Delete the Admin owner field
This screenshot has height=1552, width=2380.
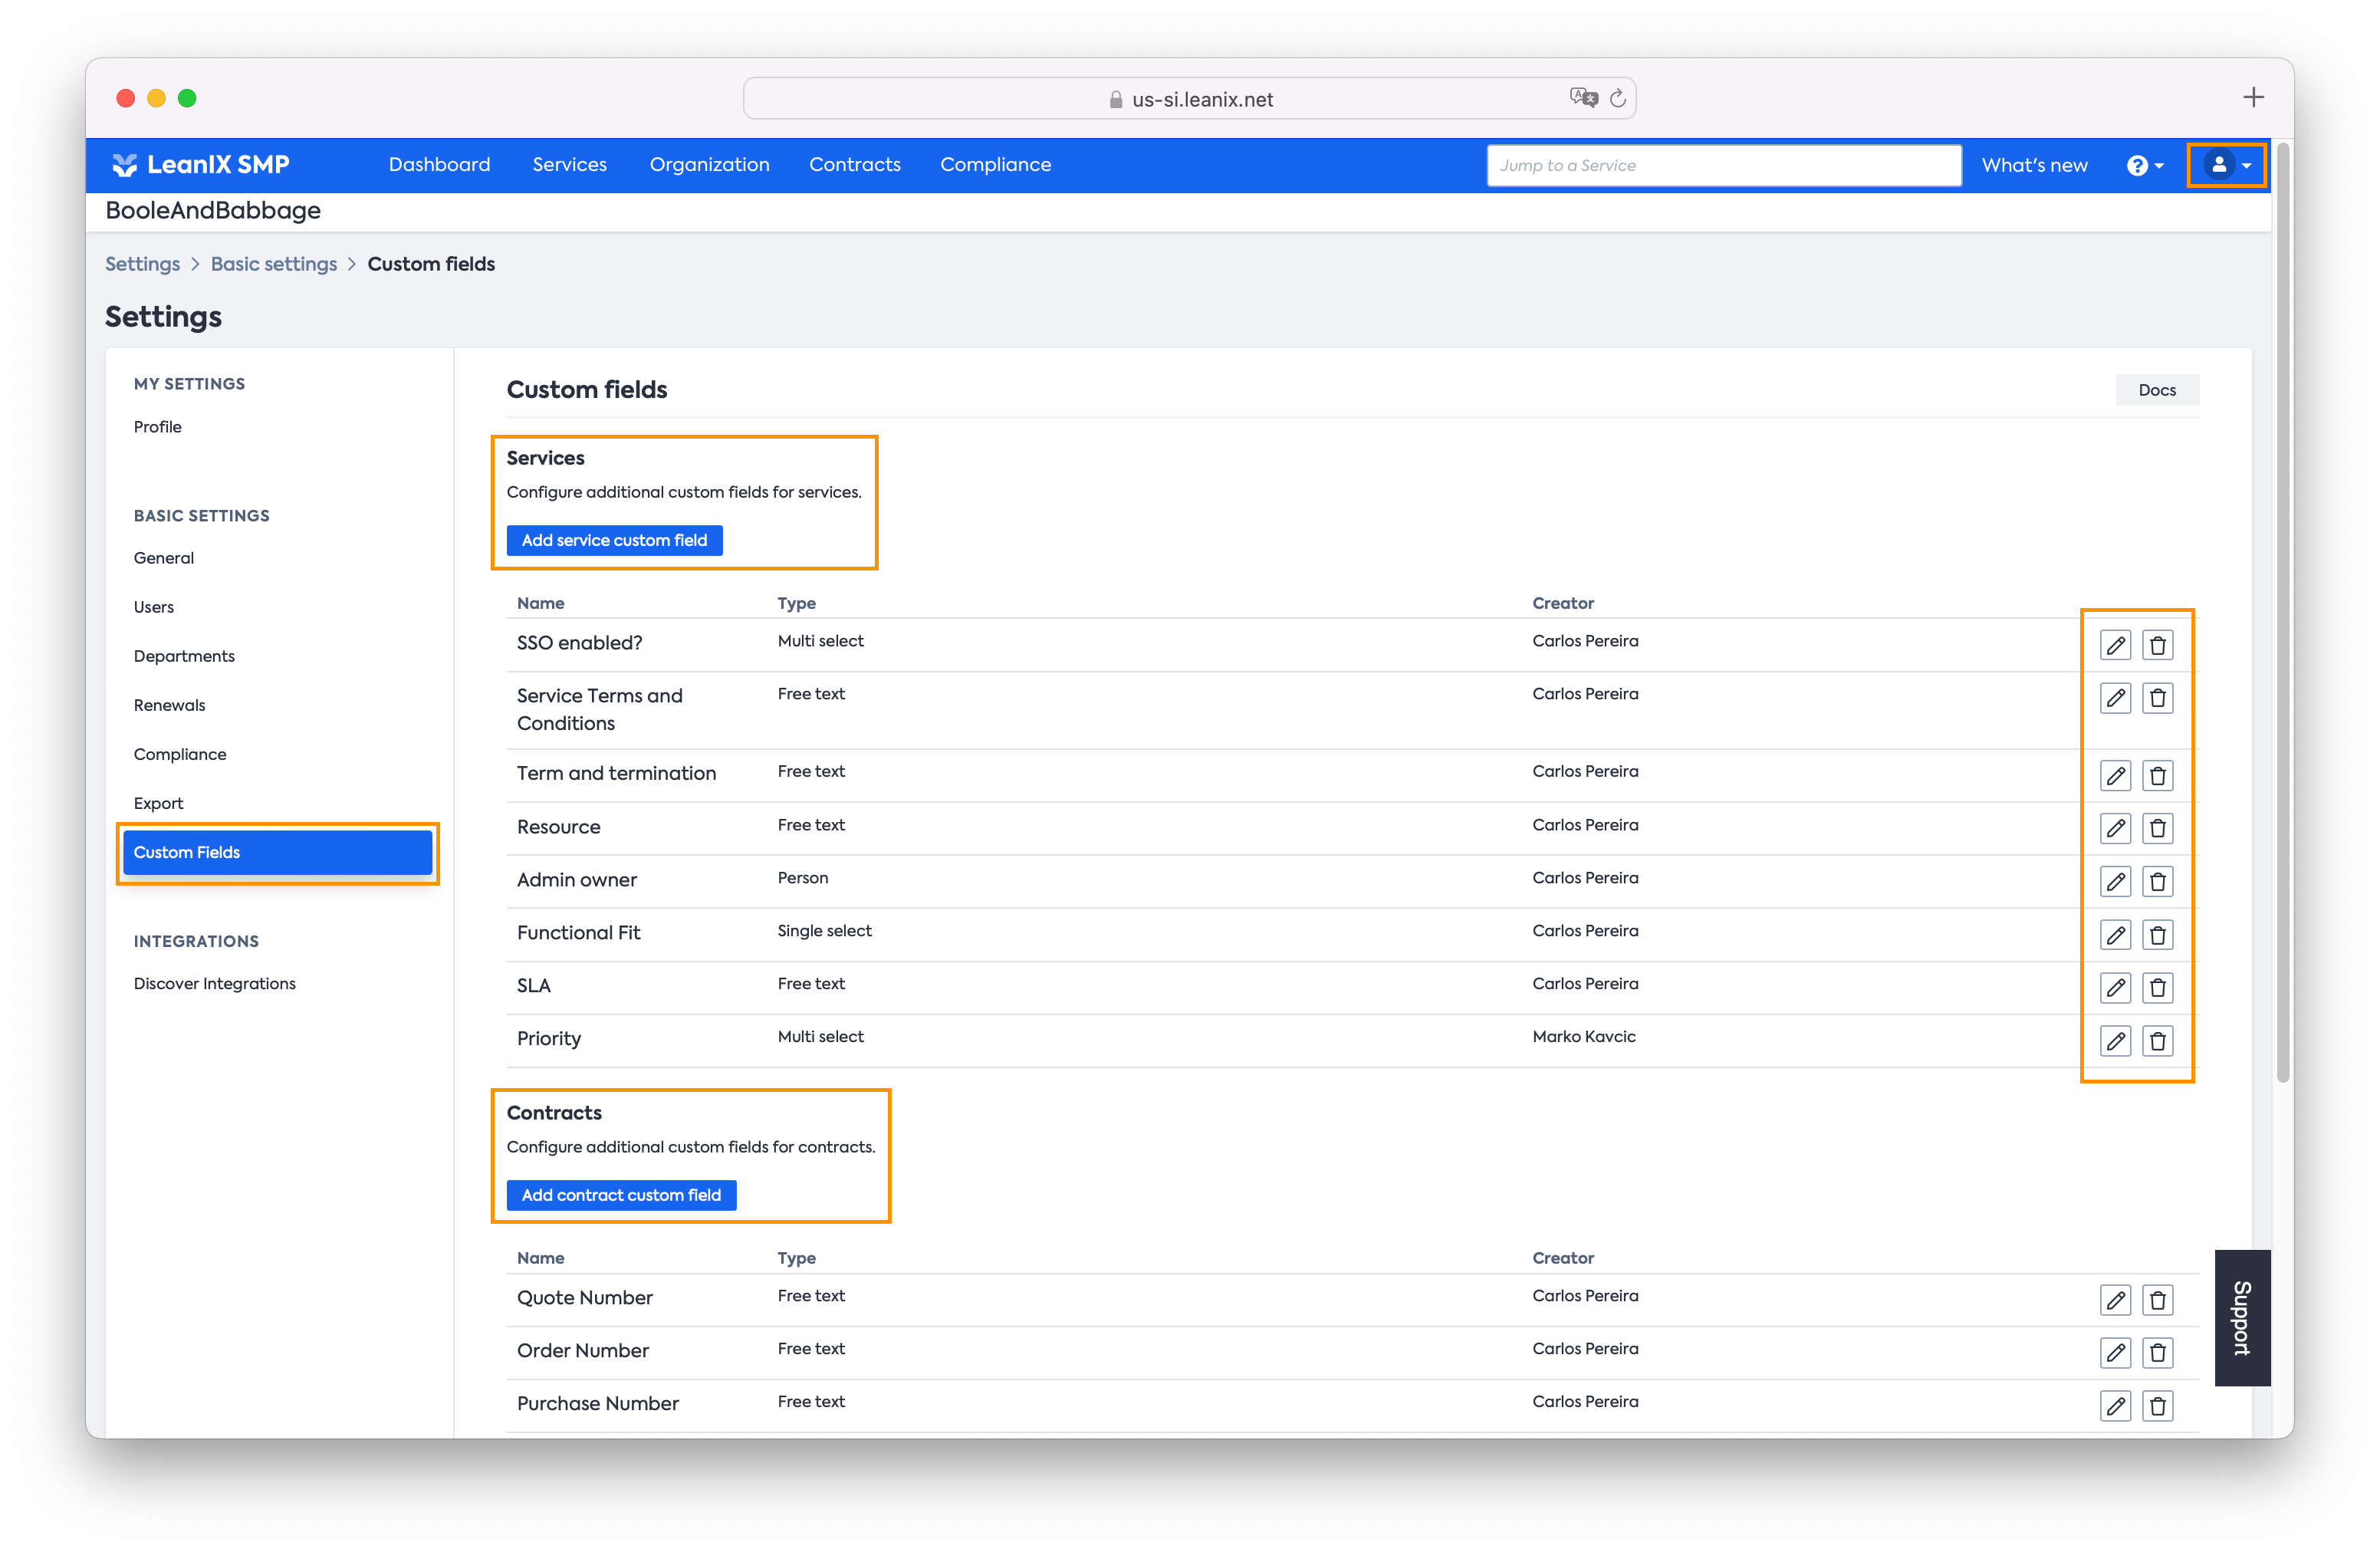click(2157, 881)
